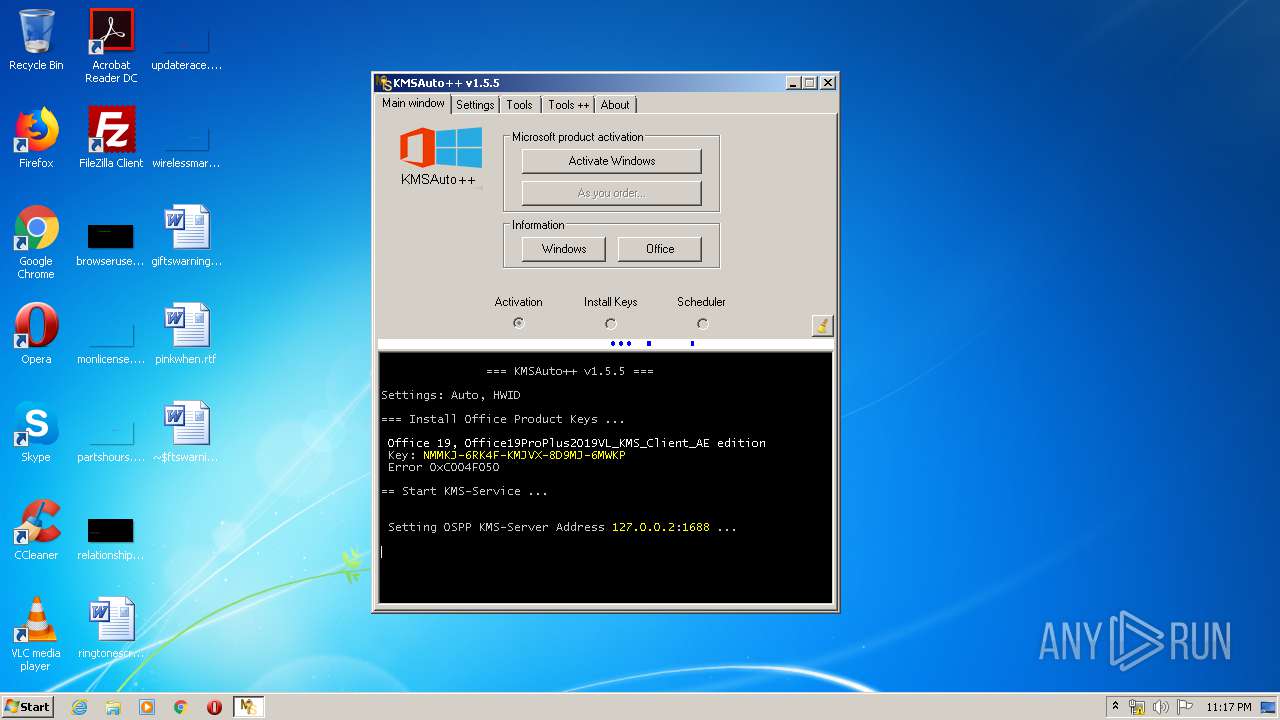Open the Tools tab
The width and height of the screenshot is (1280, 720).
pyautogui.click(x=519, y=105)
